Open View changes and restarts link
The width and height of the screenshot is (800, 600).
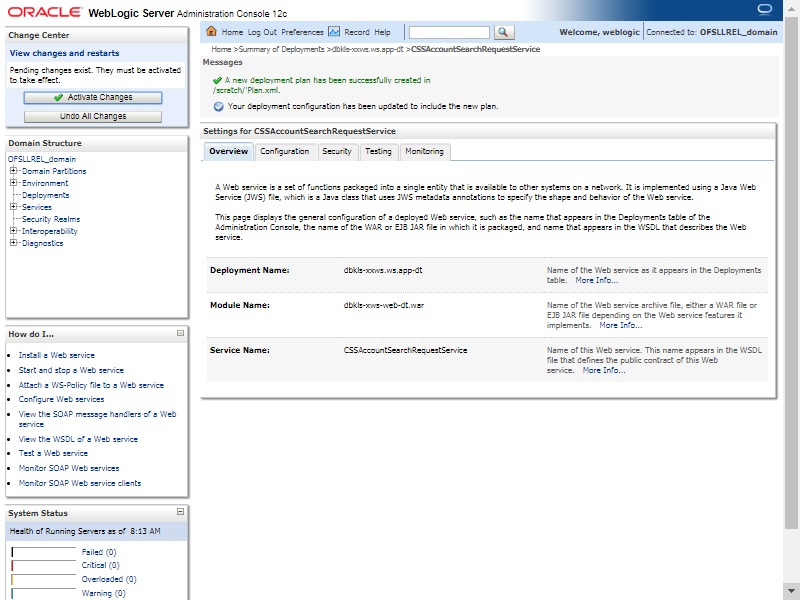click(64, 53)
